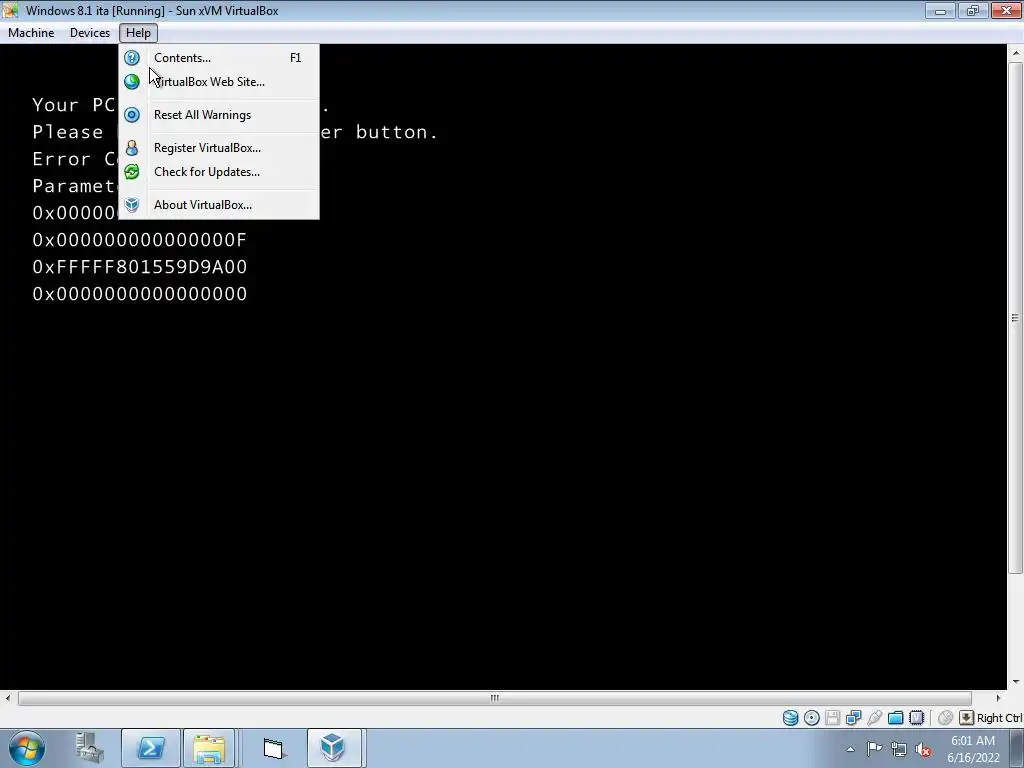This screenshot has width=1024, height=768.
Task: Open File Explorer from the taskbar
Action: point(209,748)
